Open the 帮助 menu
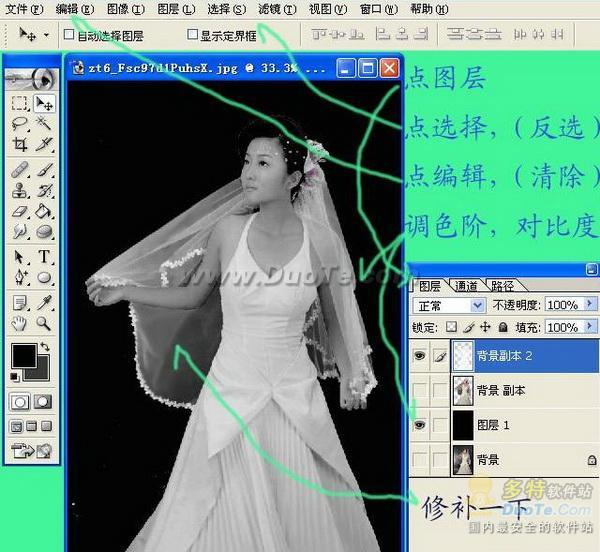 [x=429, y=9]
